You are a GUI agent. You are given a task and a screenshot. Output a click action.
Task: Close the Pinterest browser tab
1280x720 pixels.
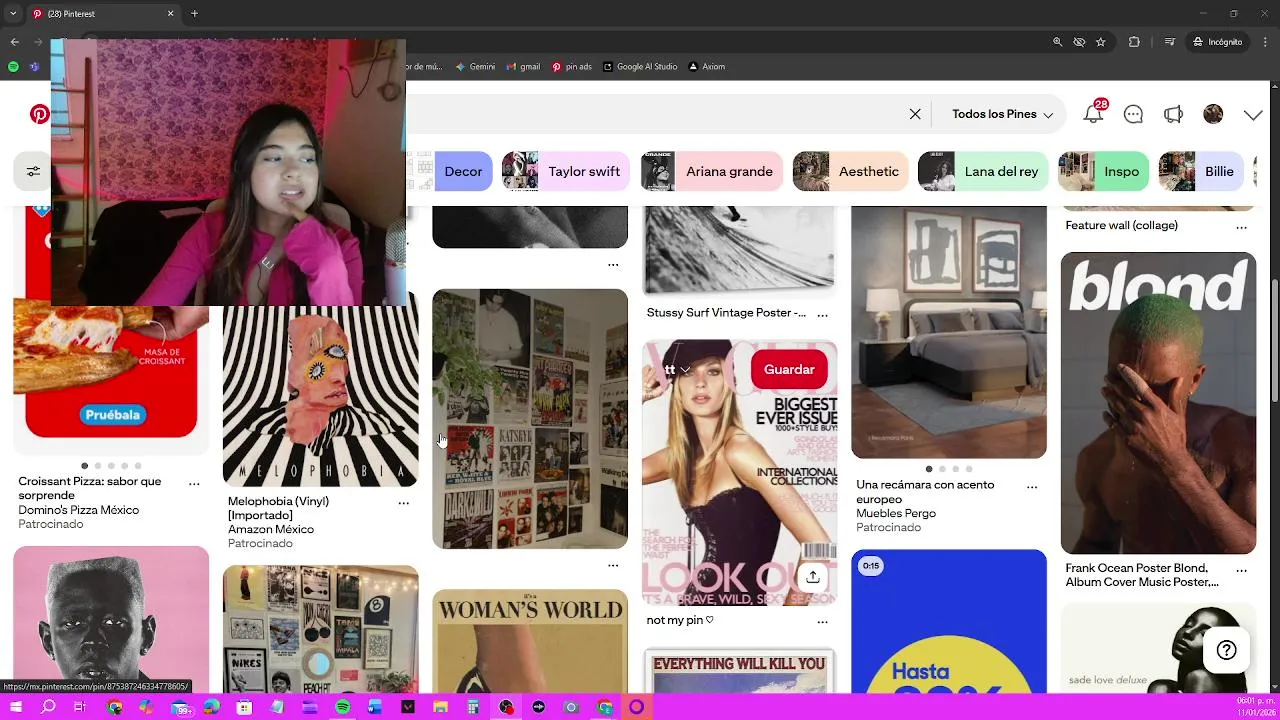pos(170,14)
